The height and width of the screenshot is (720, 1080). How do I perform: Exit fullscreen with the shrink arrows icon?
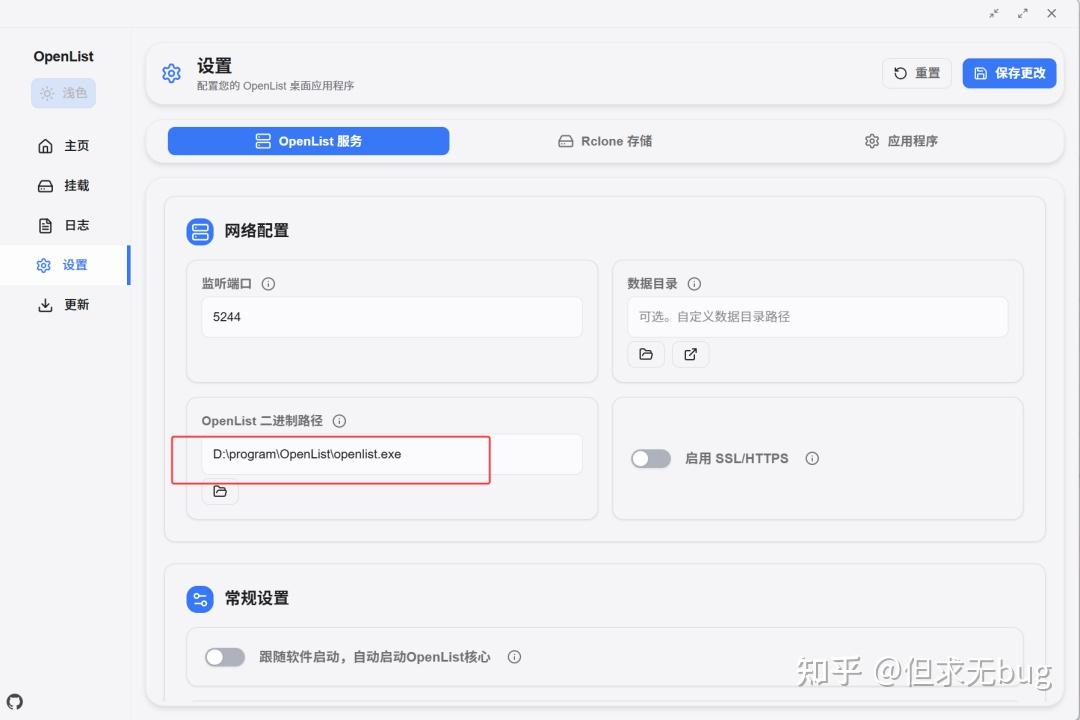pos(994,13)
